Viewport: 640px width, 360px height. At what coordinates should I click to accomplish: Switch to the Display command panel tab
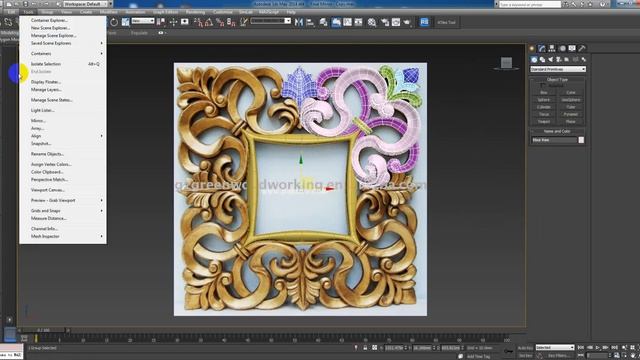(572, 48)
